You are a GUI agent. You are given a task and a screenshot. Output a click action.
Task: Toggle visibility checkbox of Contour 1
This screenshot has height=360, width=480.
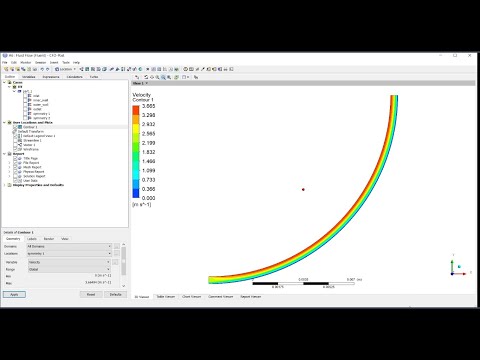point(15,127)
